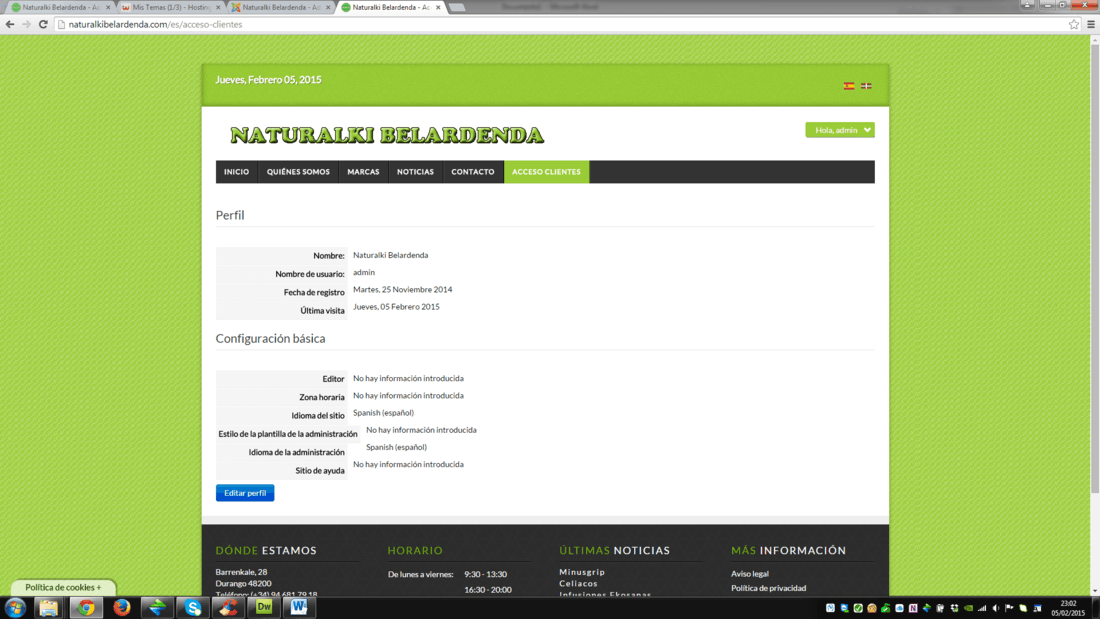Expand the 'Política de cookies +' panel
Viewport: 1100px width, 619px height.
click(63, 587)
